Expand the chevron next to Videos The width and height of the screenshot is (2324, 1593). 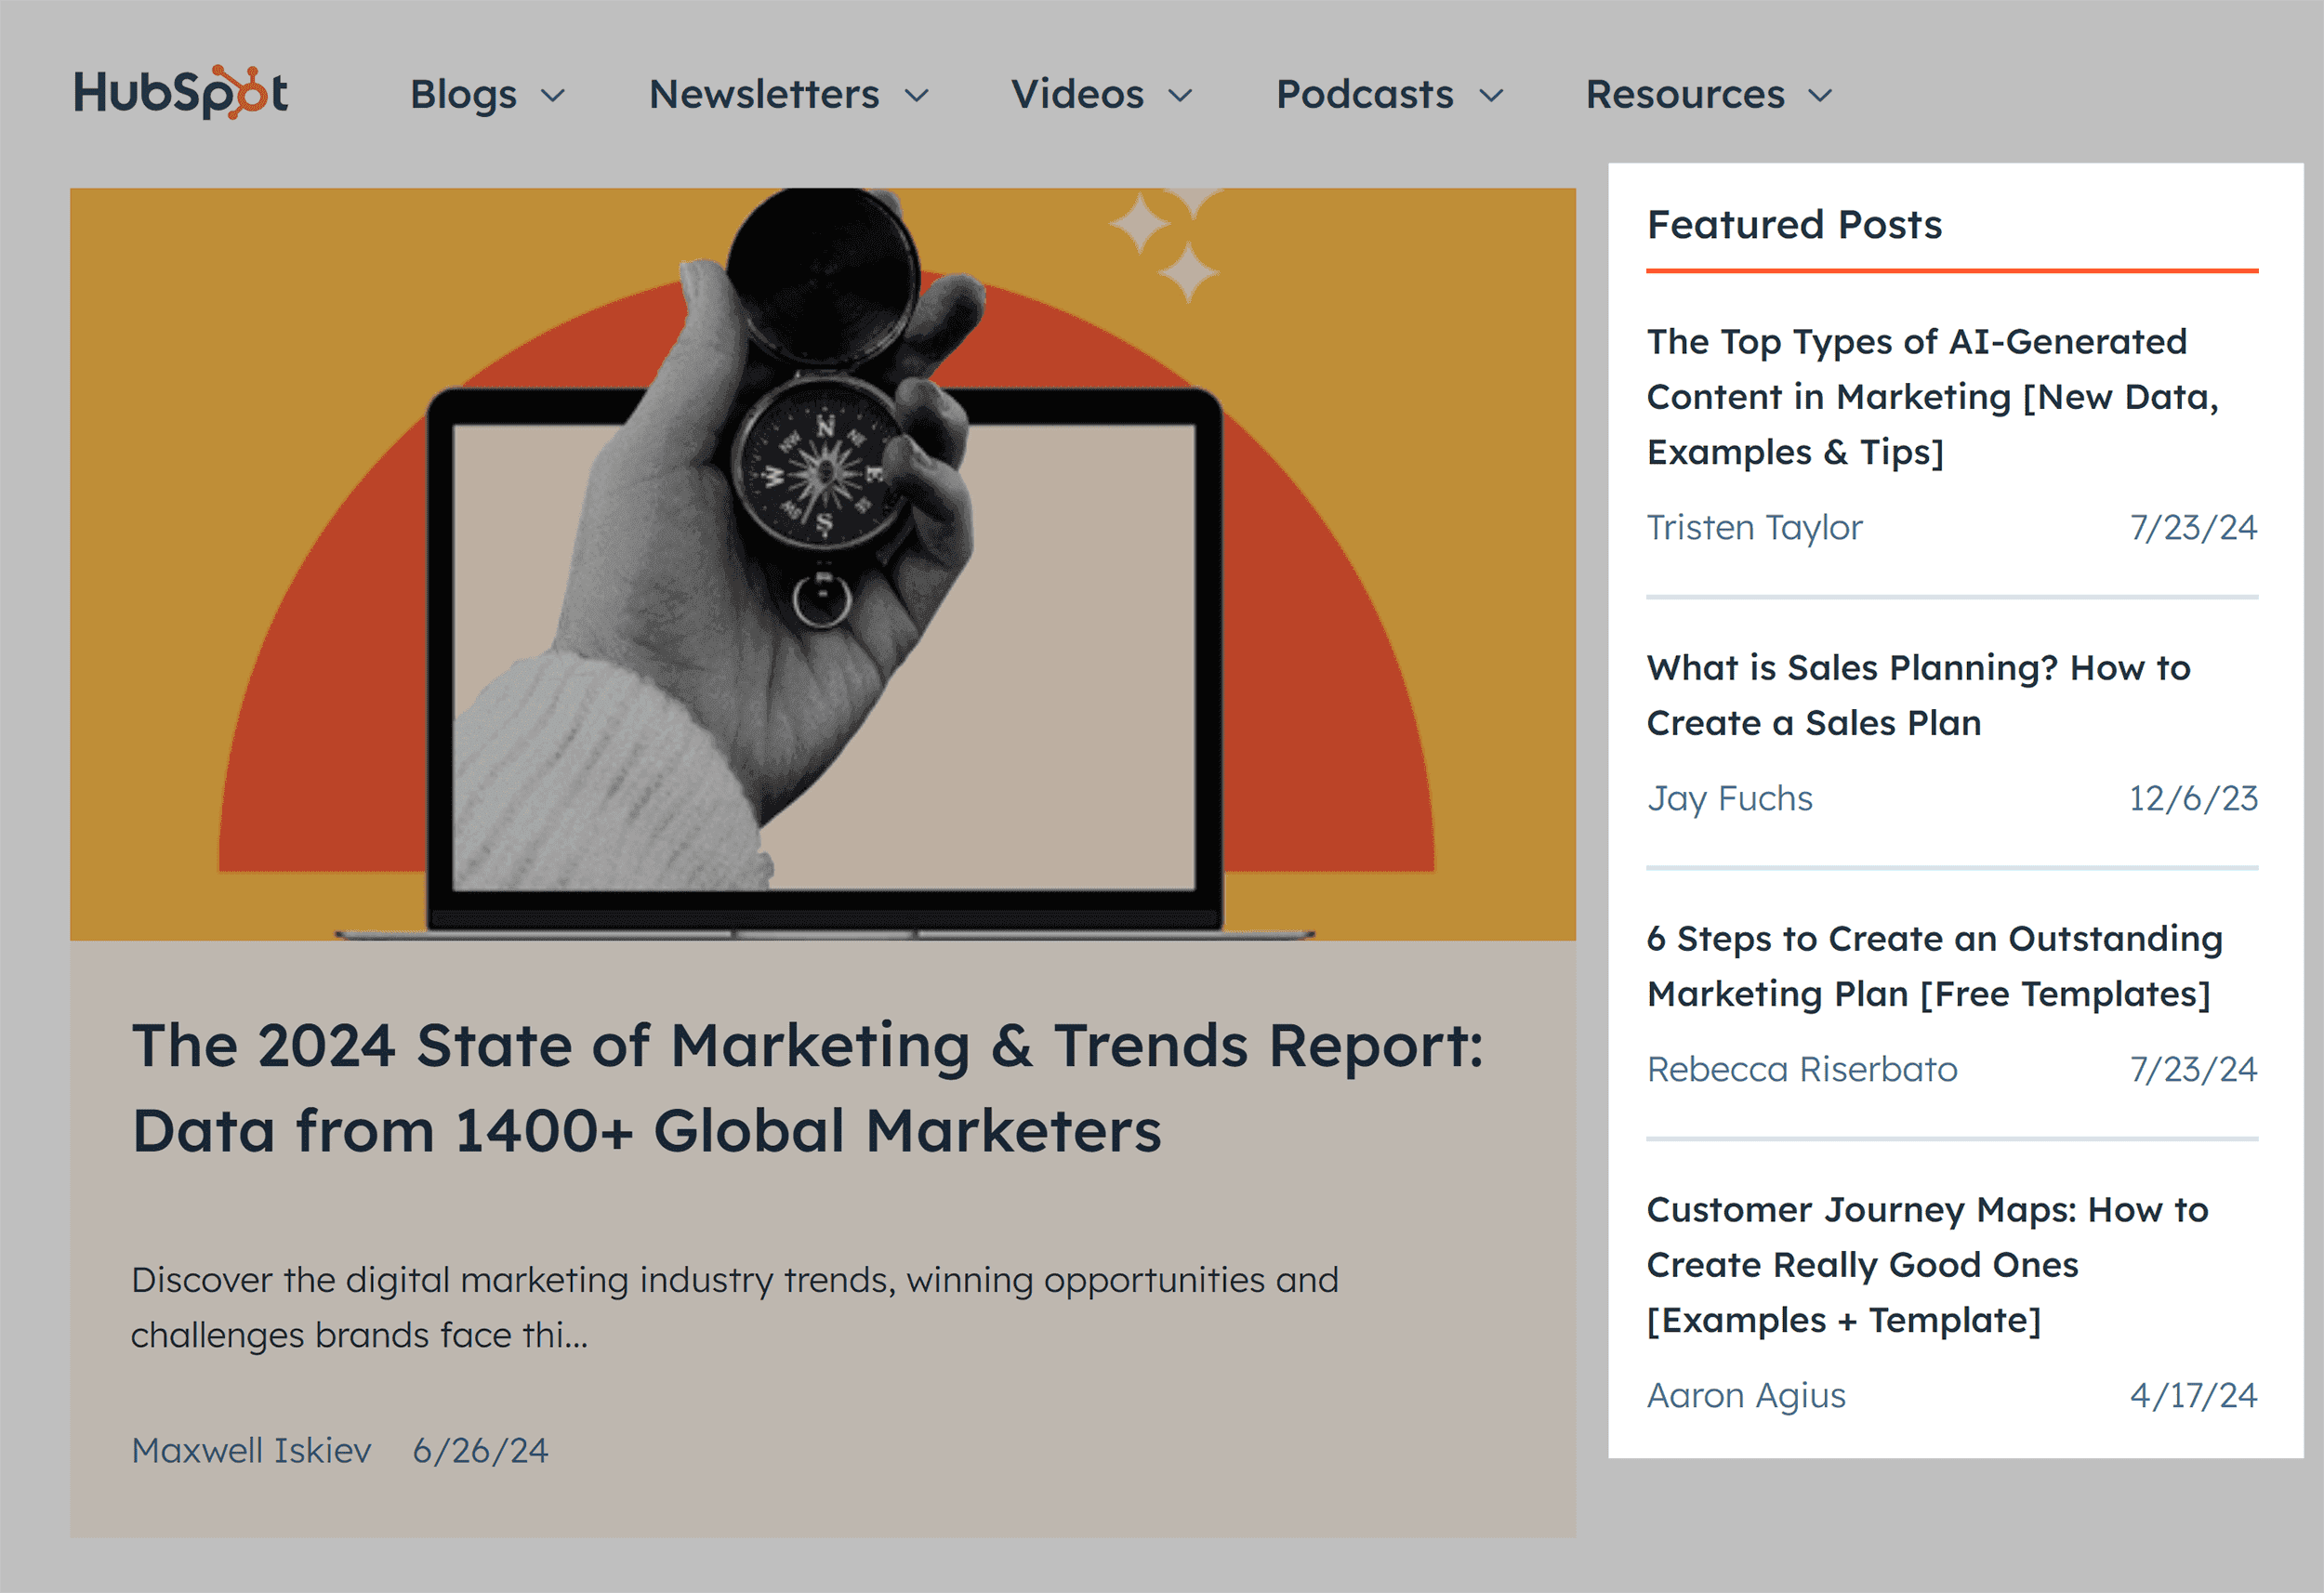(1181, 96)
